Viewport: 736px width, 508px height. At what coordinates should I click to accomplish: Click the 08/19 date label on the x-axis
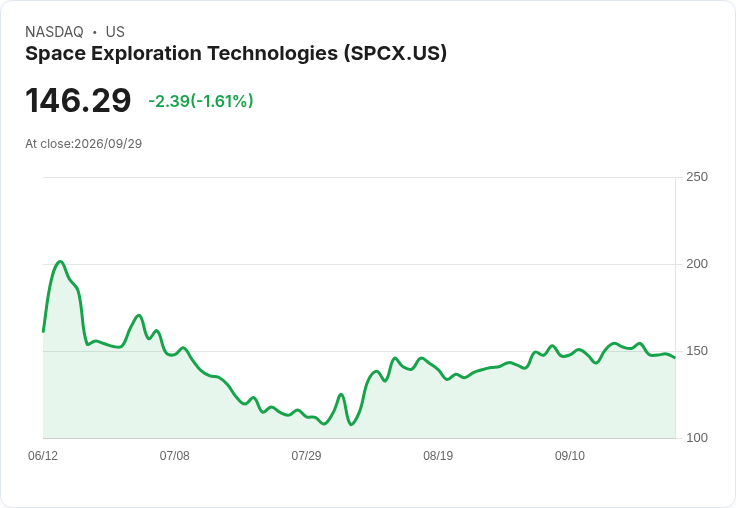click(438, 455)
